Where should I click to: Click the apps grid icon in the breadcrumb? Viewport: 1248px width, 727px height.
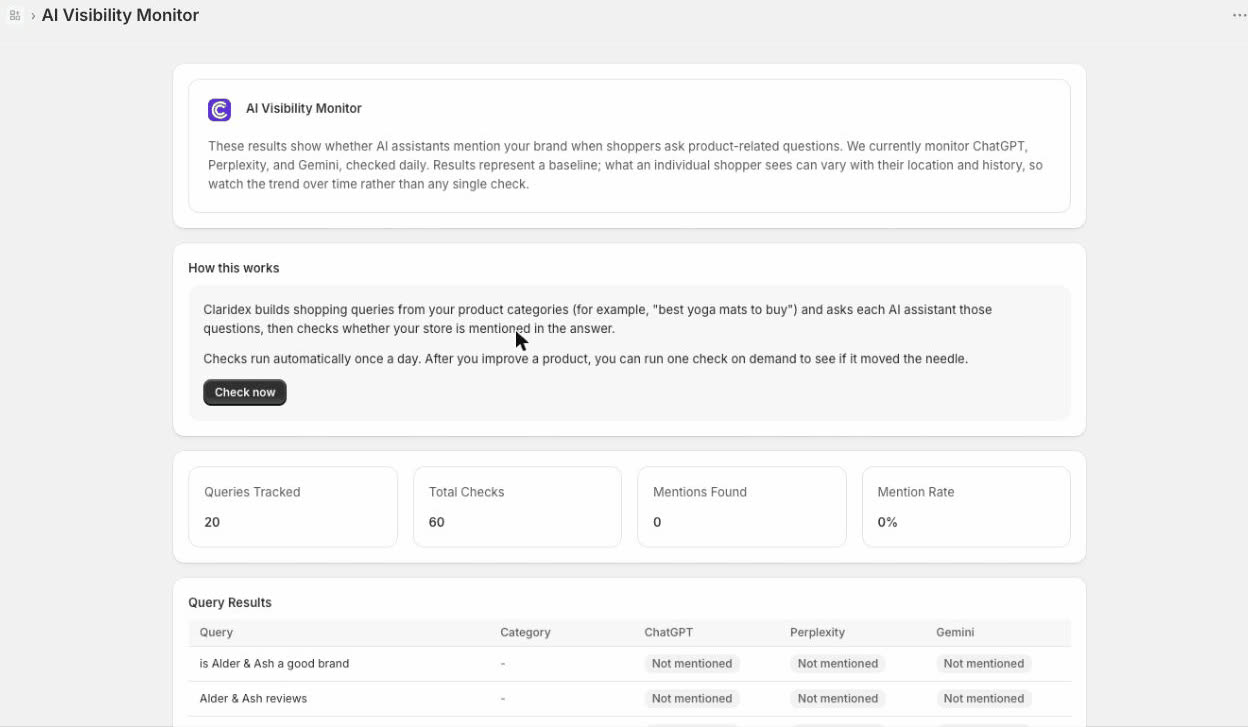14,16
